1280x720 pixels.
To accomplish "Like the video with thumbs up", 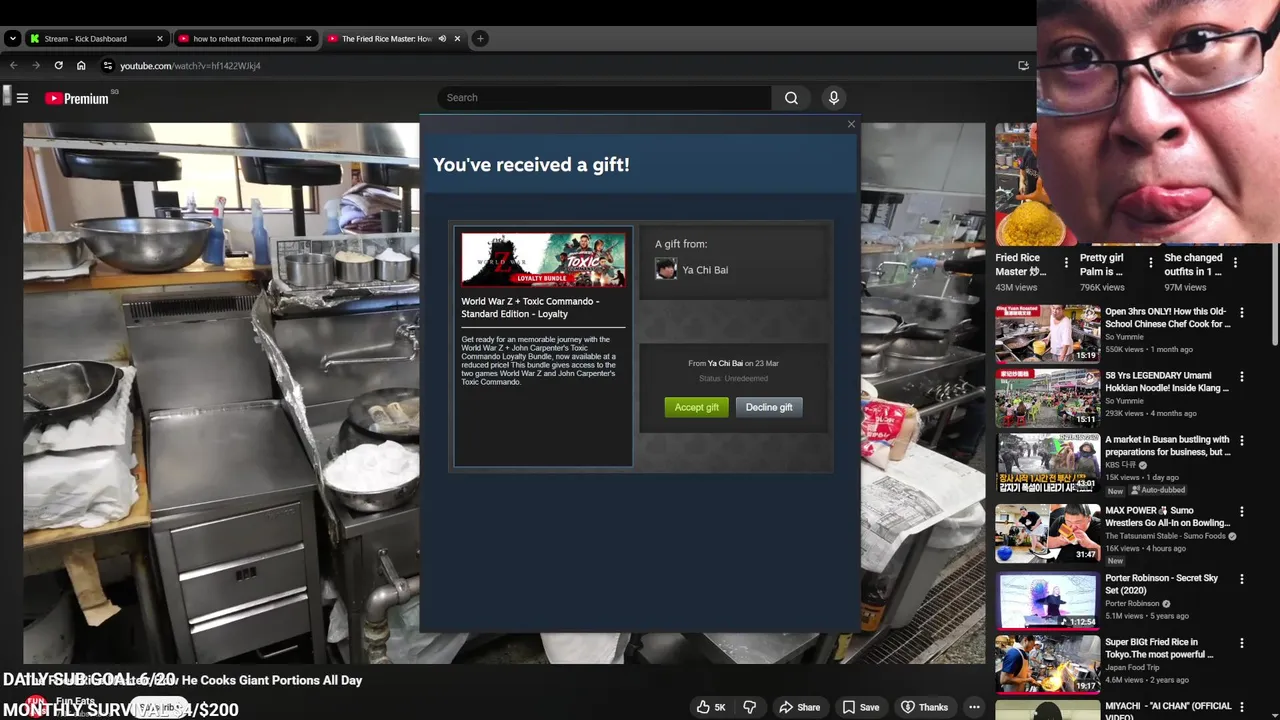I will [713, 707].
